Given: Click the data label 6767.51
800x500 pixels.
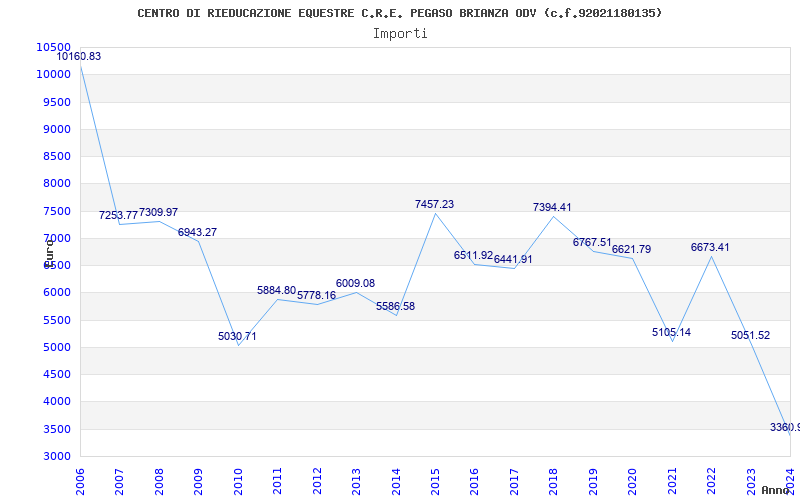Looking at the screenshot, I should coord(592,242).
